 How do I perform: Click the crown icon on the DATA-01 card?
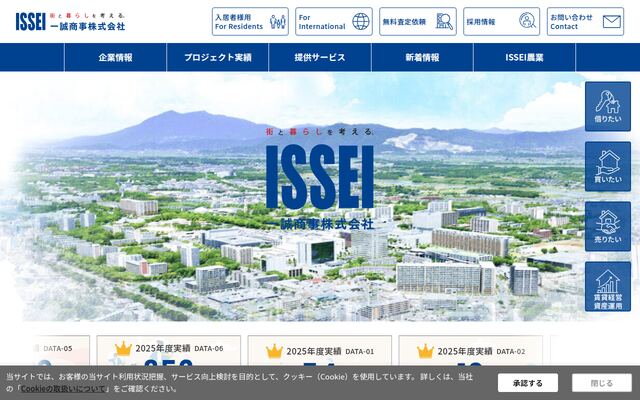pos(274,351)
